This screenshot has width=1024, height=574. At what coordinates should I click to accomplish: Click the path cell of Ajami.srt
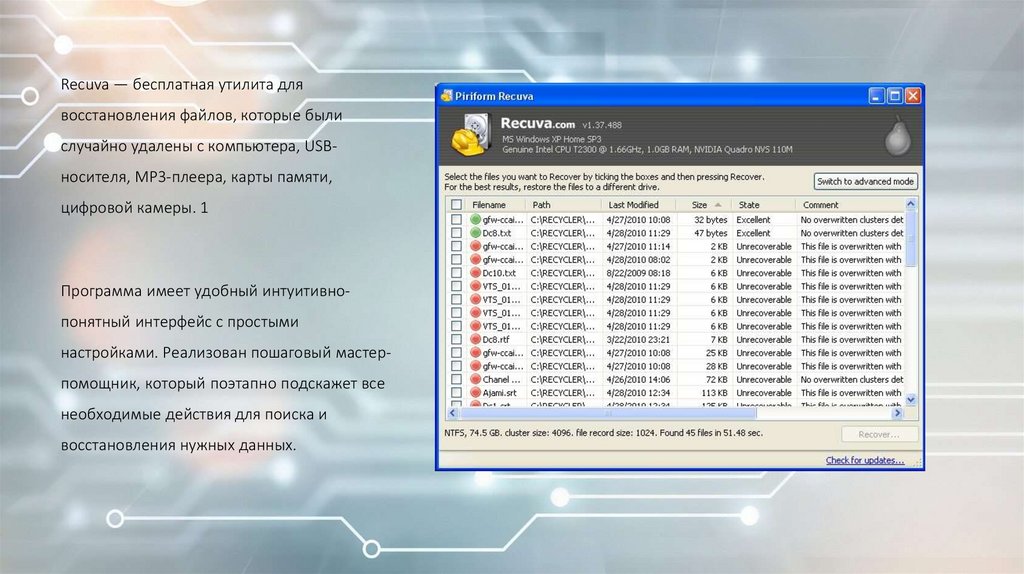[563, 393]
